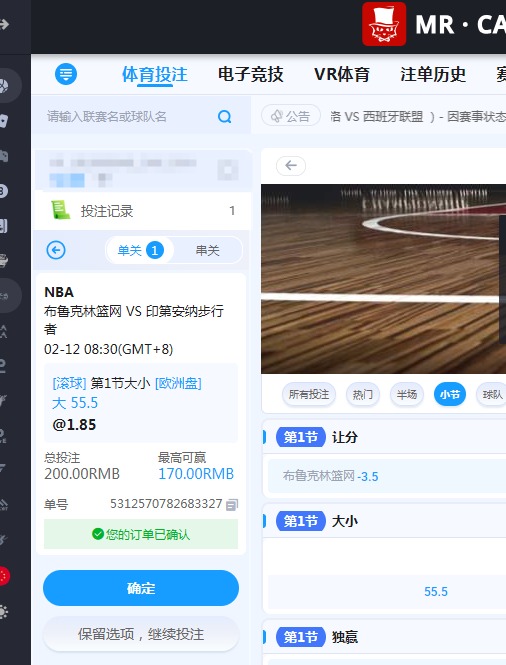Click the 170.00RMB max win amount

click(x=196, y=474)
